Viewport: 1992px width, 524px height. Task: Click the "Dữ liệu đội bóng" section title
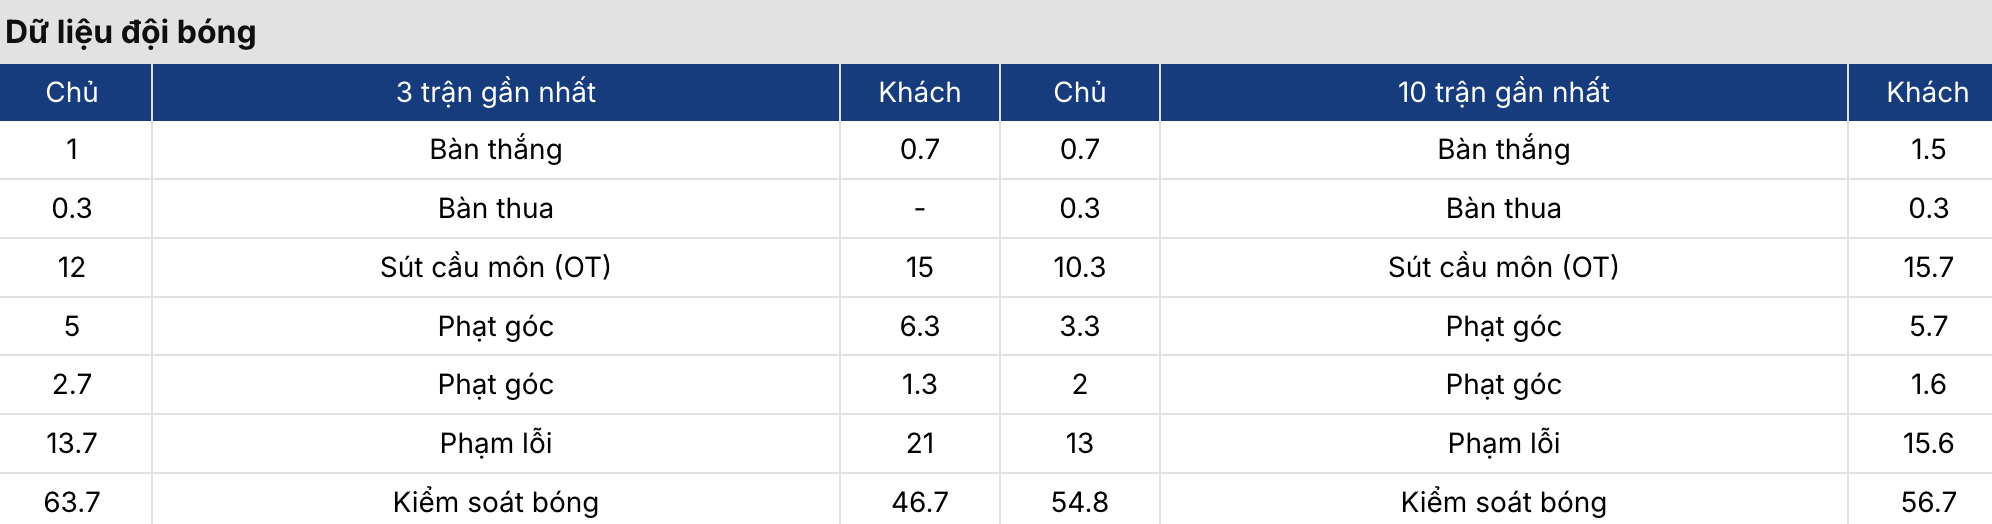point(131,32)
